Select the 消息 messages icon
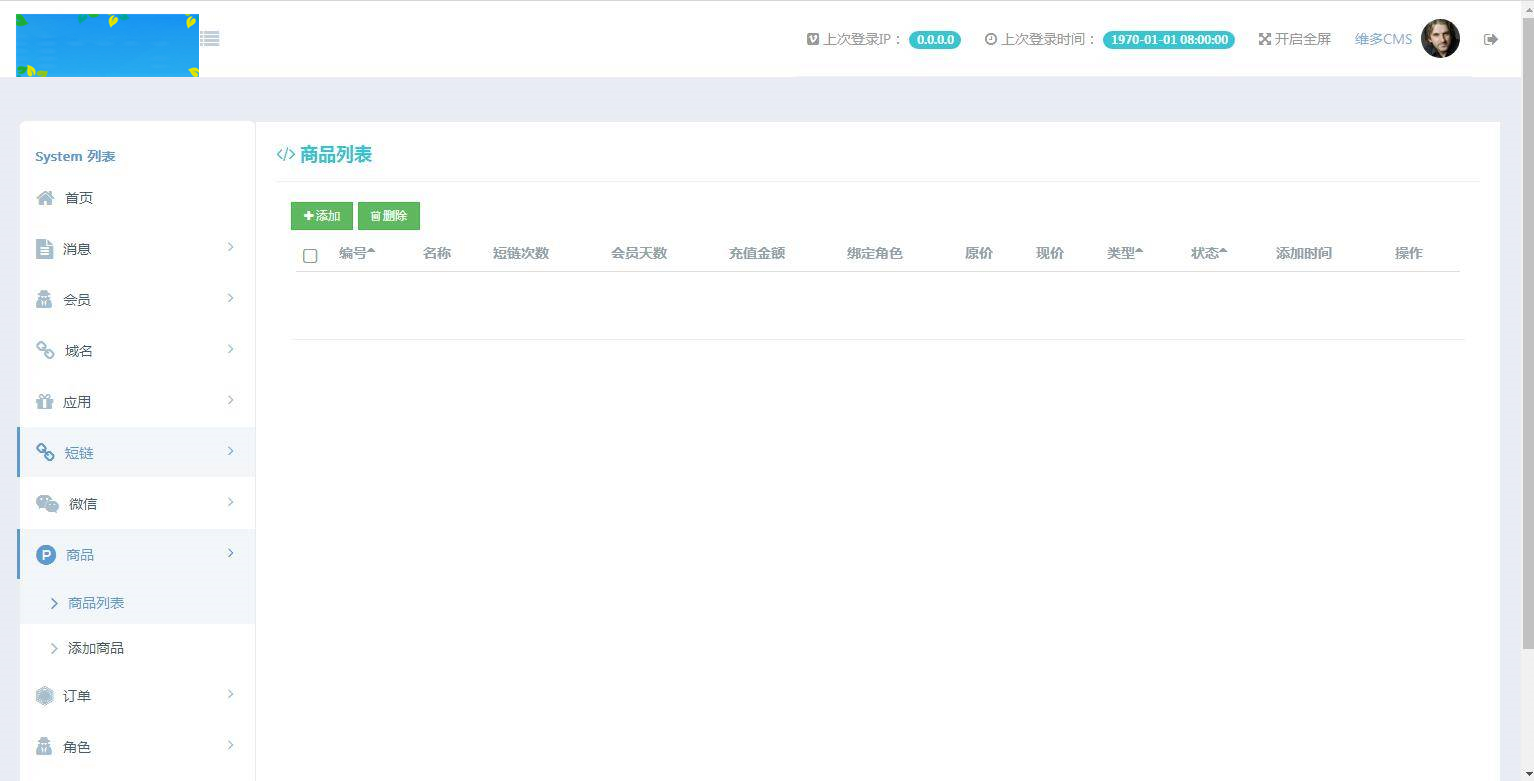Screen dimensions: 1534x781 [x=45, y=248]
